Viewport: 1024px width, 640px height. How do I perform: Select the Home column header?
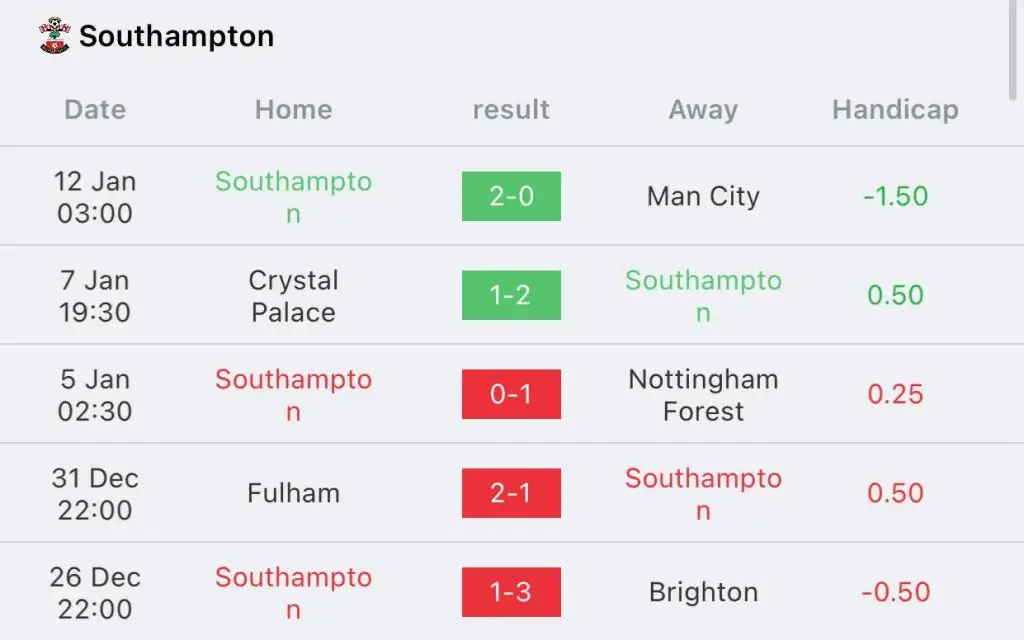(293, 110)
